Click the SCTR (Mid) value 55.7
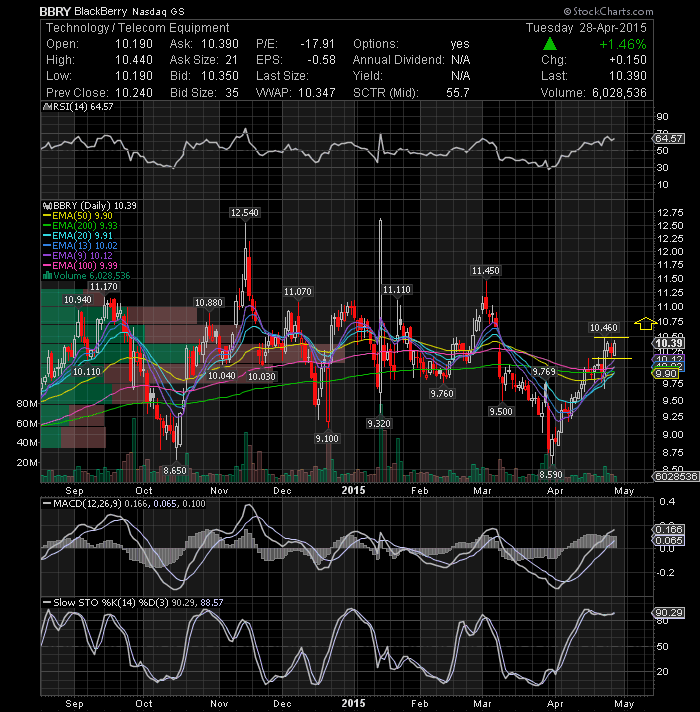Viewport: 700px width, 712px height. (x=458, y=93)
